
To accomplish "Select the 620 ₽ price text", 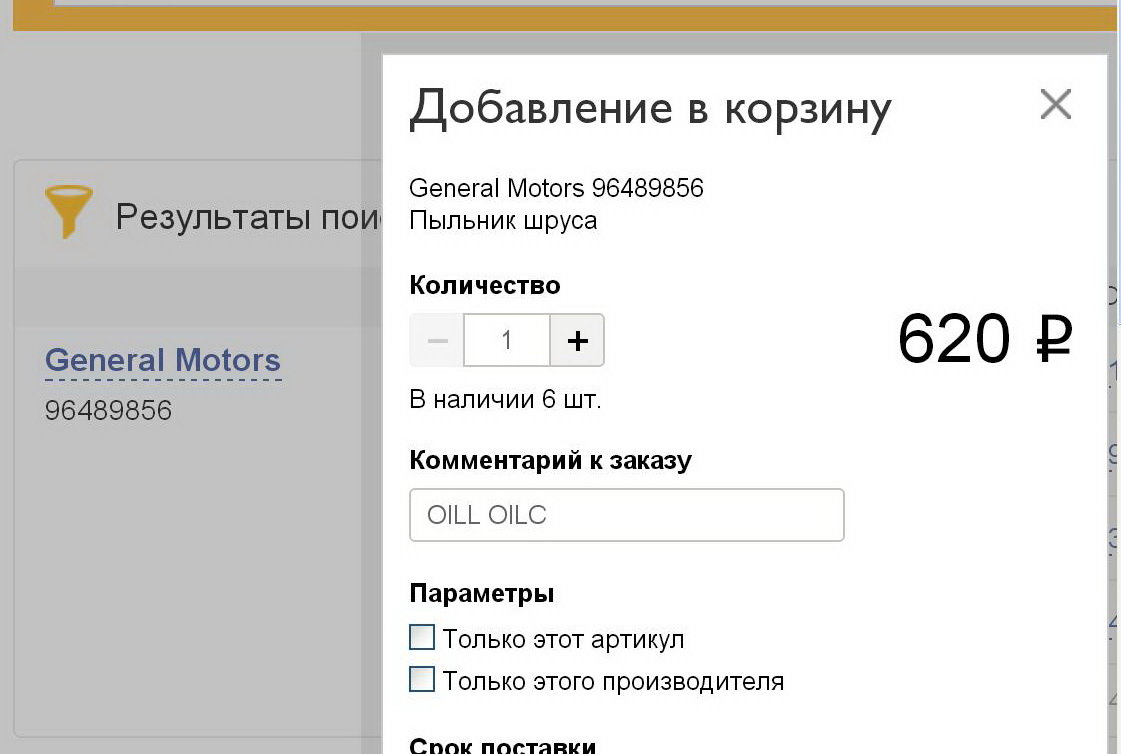I will [985, 338].
